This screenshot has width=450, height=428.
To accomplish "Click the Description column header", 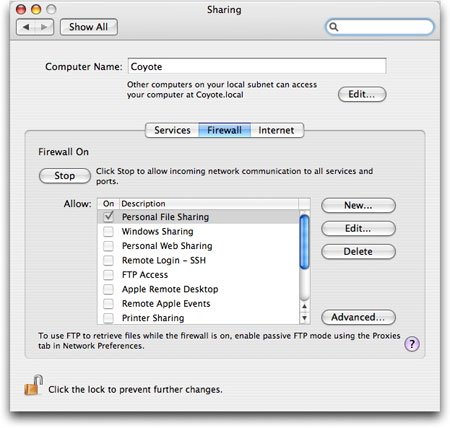I will 209,204.
